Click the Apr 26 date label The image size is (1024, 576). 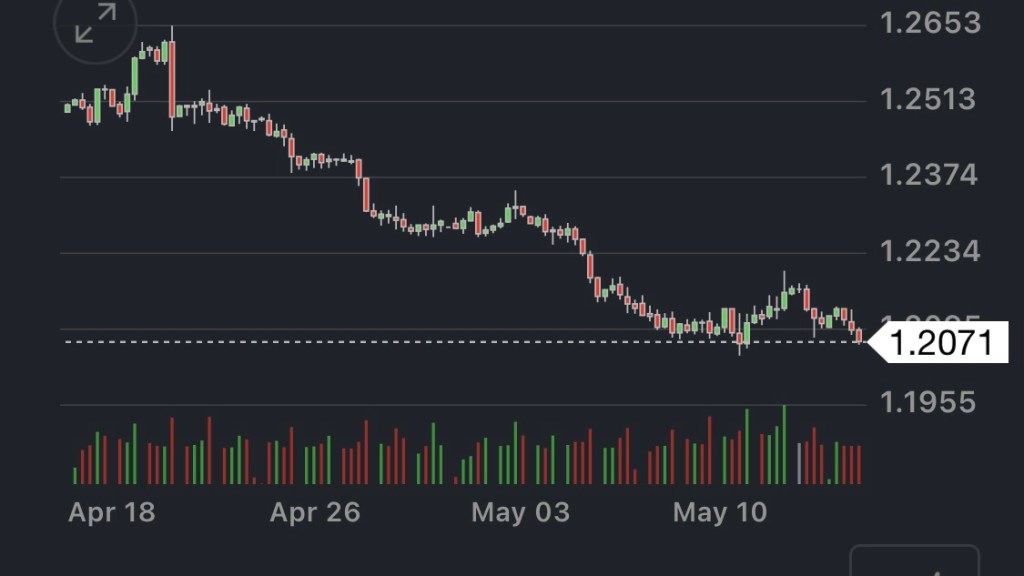[x=315, y=513]
